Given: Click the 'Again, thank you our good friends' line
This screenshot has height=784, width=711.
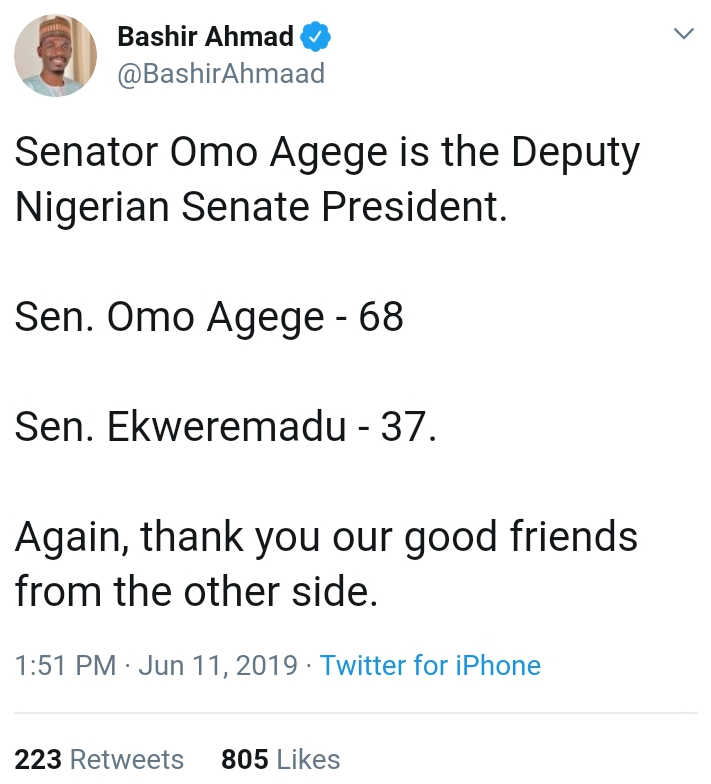Looking at the screenshot, I should tap(326, 537).
